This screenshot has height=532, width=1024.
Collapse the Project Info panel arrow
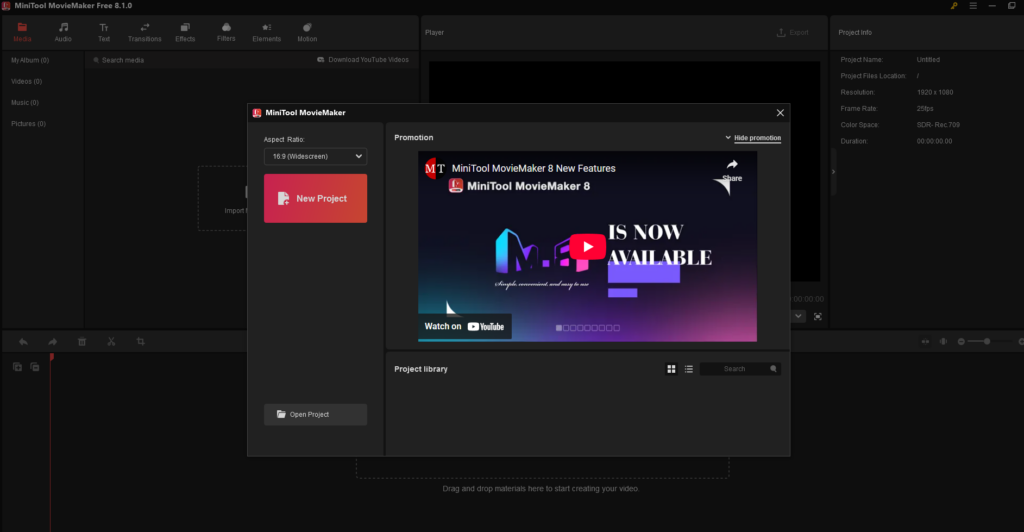[x=833, y=172]
